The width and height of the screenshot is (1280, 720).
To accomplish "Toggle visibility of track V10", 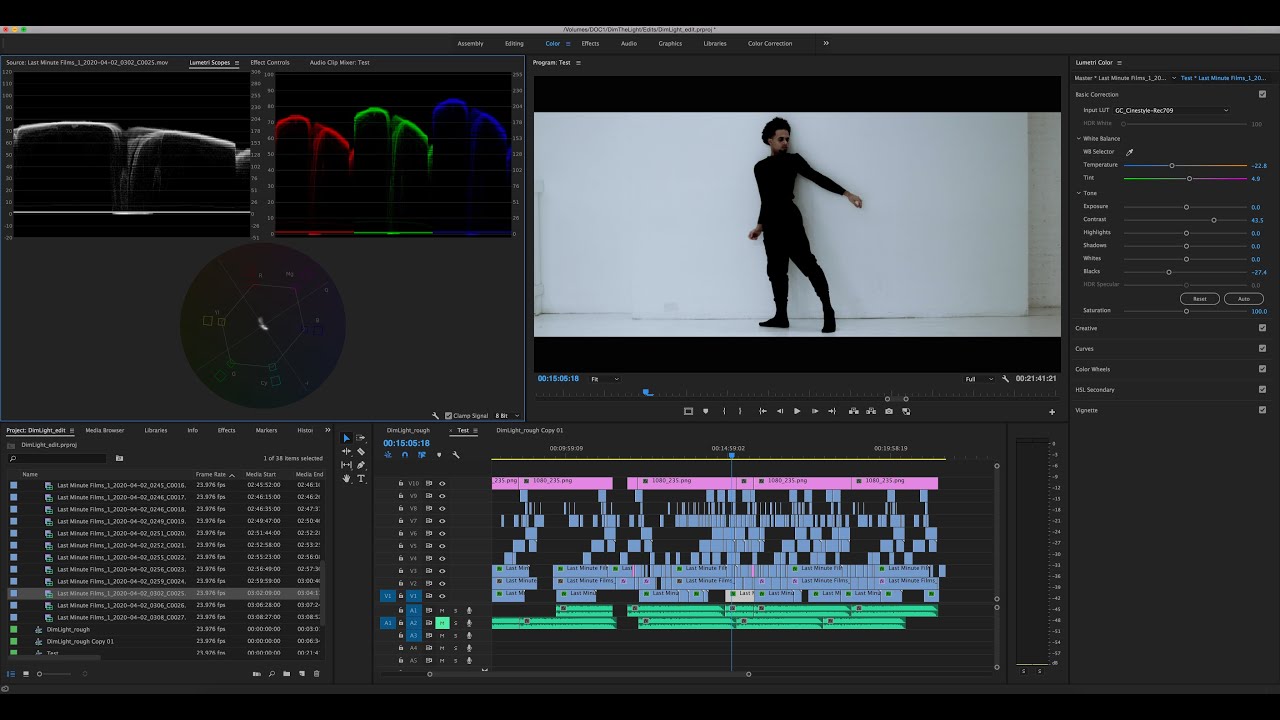I will pos(442,483).
